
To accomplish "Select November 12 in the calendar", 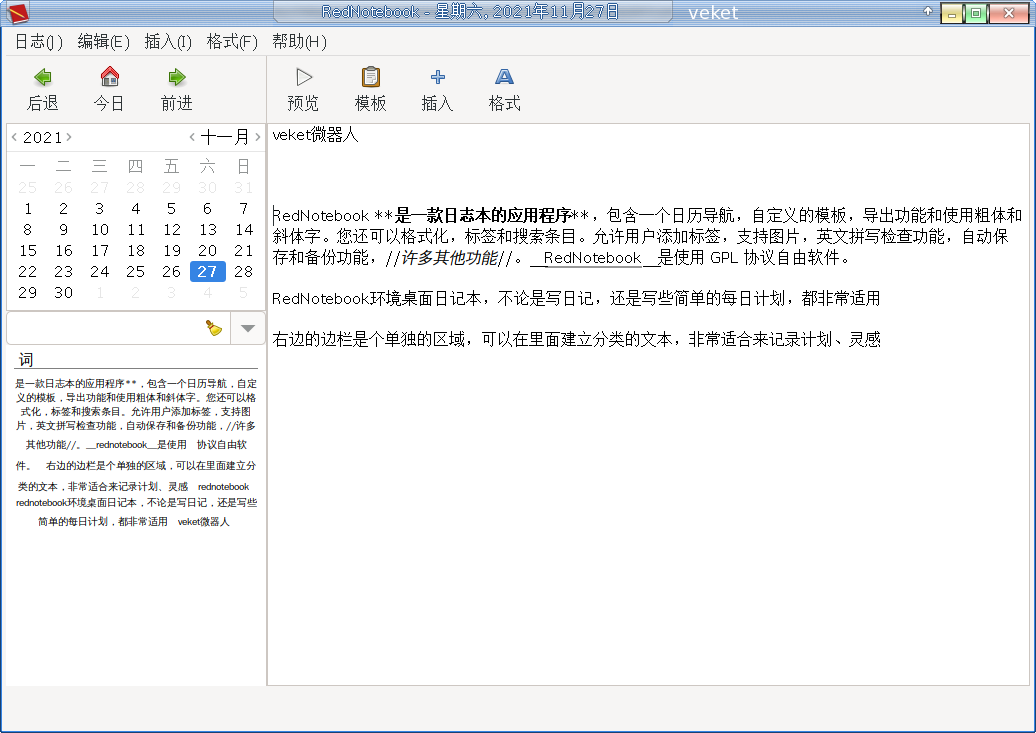I will (172, 229).
